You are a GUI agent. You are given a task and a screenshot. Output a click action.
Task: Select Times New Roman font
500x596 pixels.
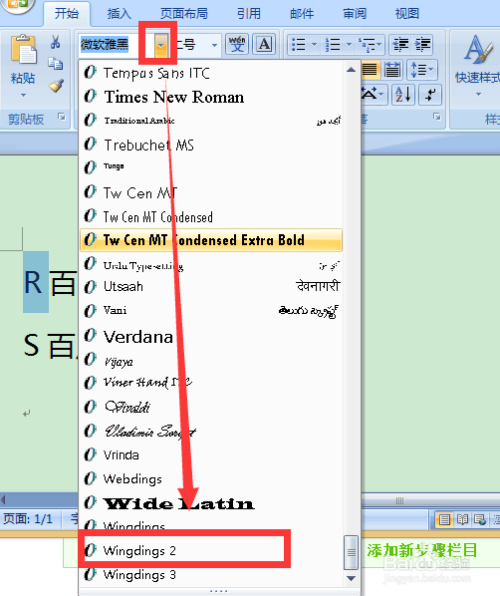[211, 97]
